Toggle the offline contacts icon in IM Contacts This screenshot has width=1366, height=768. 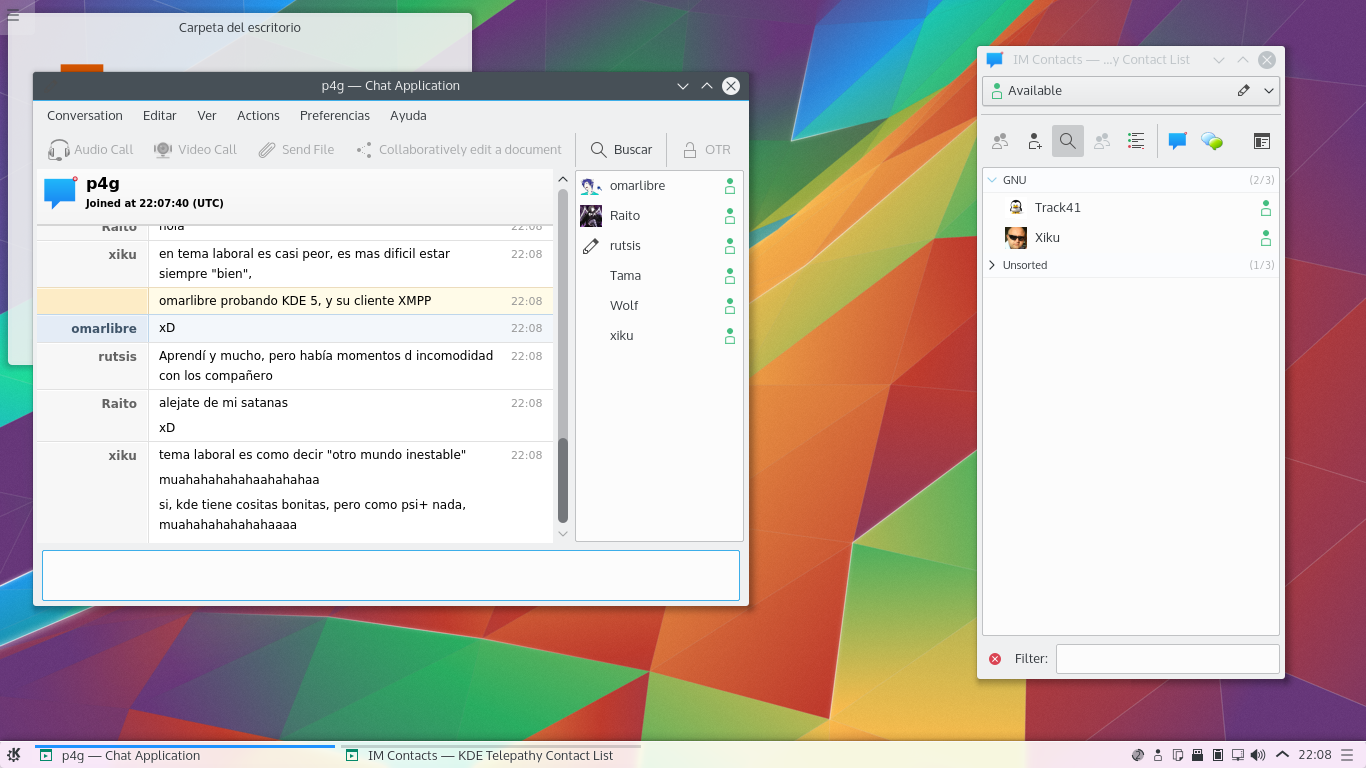[1102, 141]
